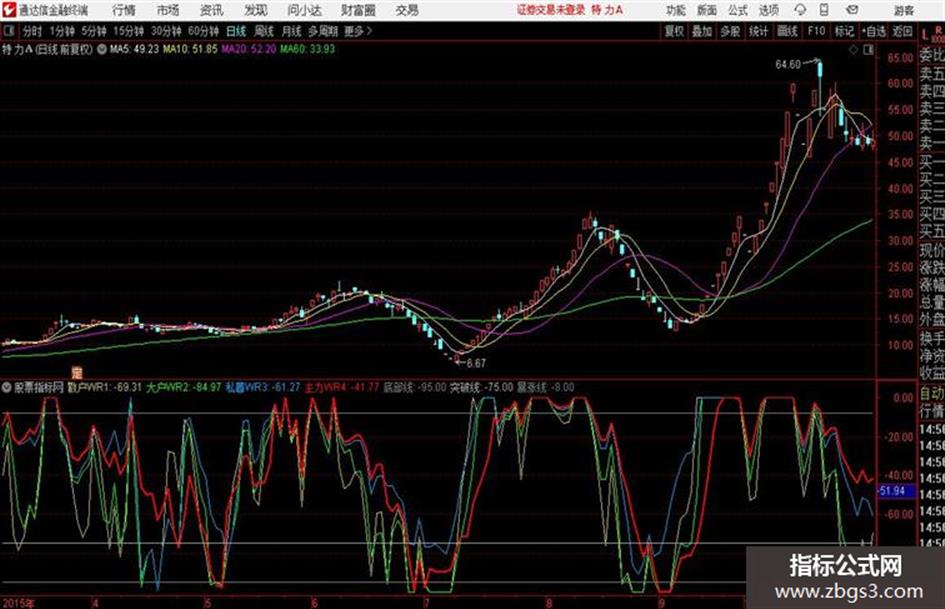Open the 多周期 multi-period view
This screenshot has height=609, width=945.
point(323,31)
